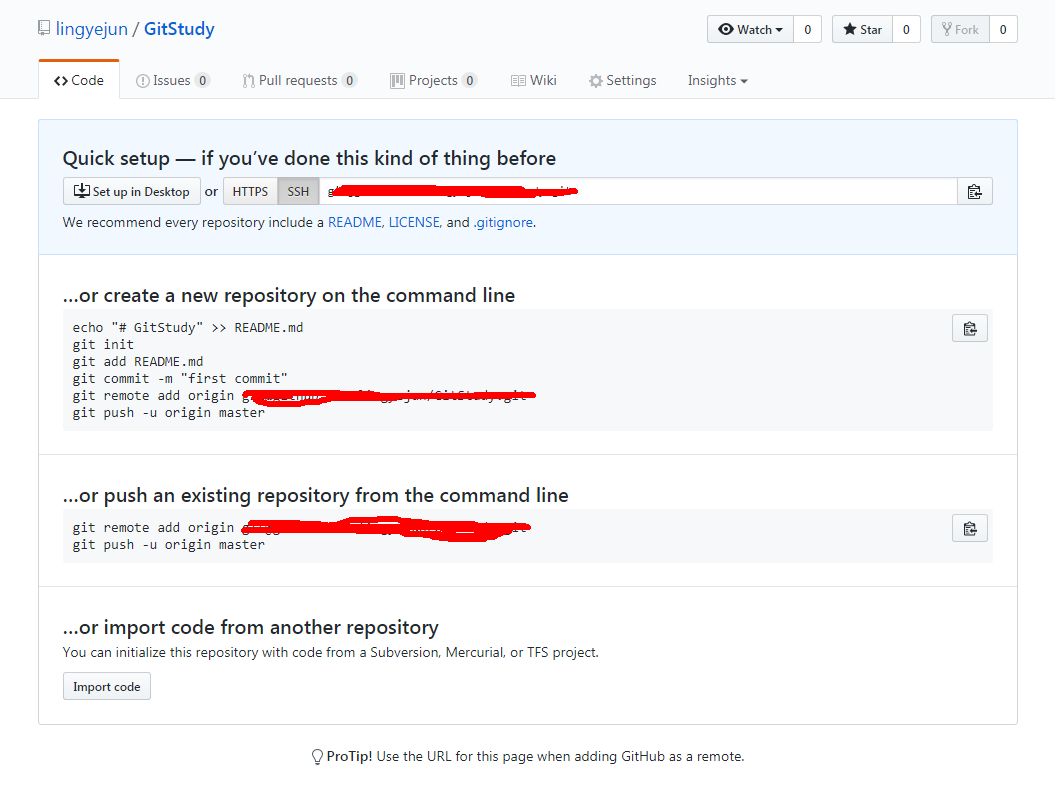Click the git commit -m "first commit" line

coord(180,379)
